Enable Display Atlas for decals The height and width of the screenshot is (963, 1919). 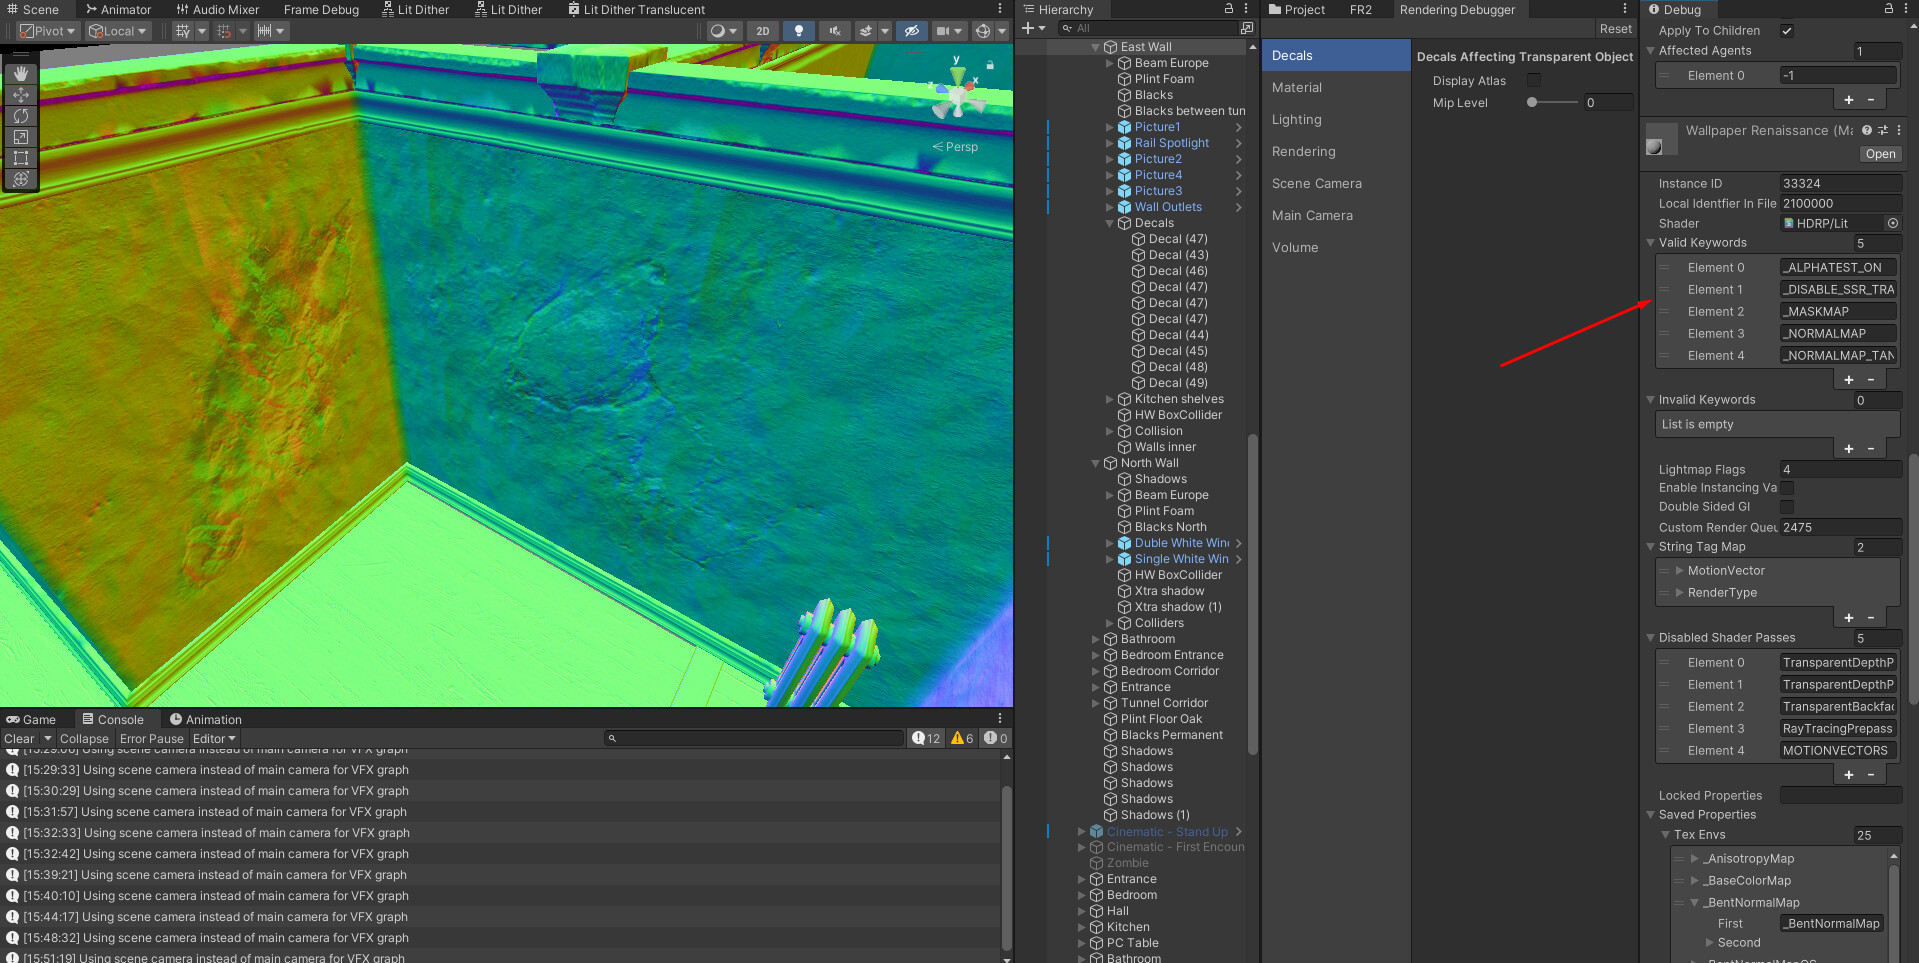click(x=1534, y=80)
